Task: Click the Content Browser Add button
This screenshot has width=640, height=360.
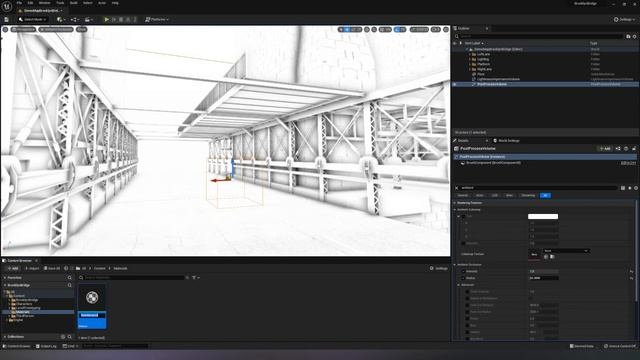Action: pos(13,268)
